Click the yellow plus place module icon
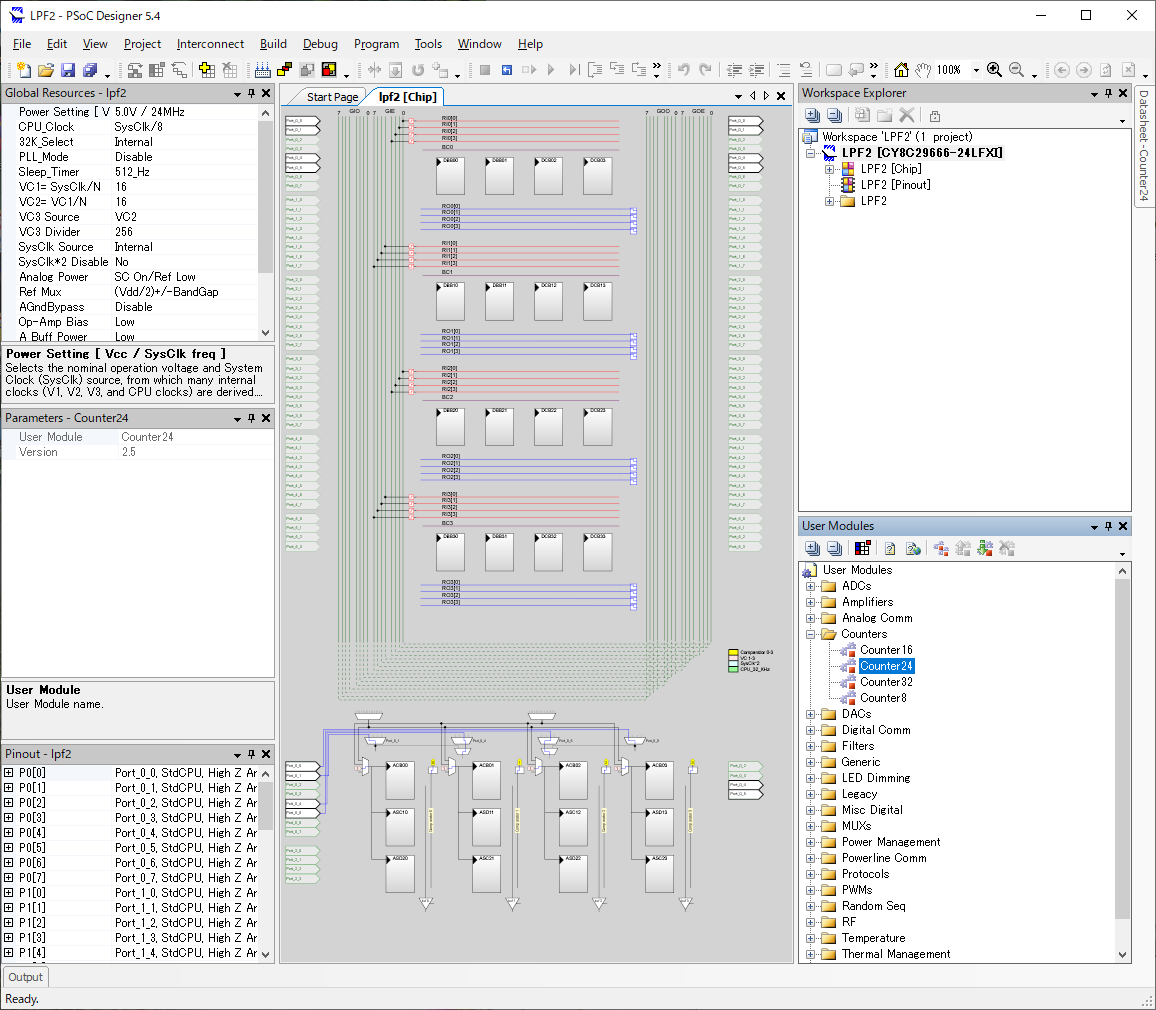This screenshot has height=1010, width=1156. click(x=207, y=70)
